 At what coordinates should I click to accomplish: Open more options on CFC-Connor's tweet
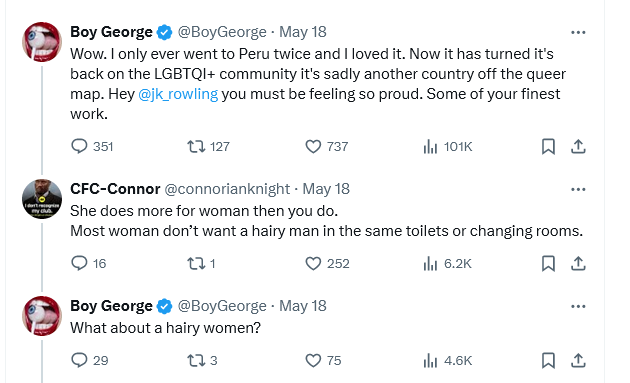click(x=578, y=189)
